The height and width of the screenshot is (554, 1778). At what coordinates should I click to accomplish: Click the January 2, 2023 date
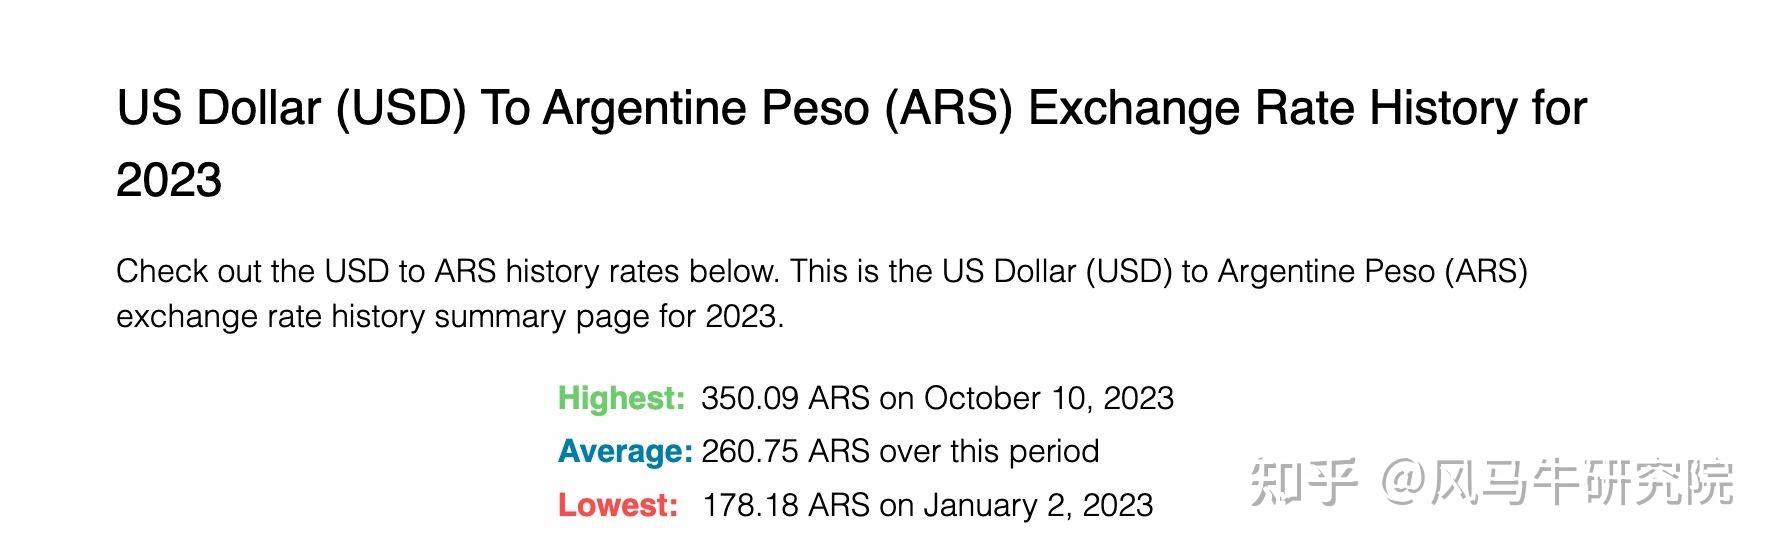coord(1038,505)
